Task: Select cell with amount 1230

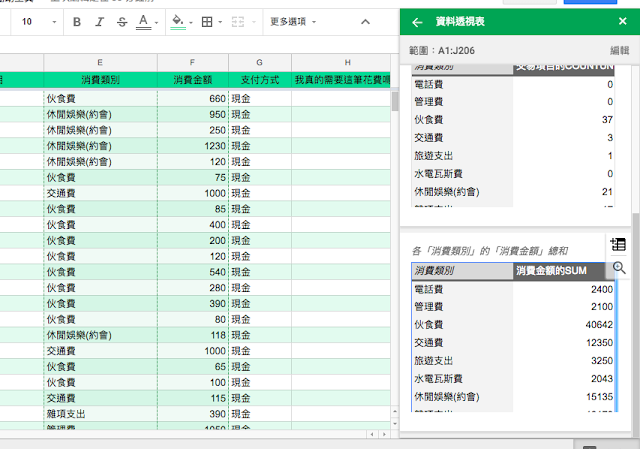Action: pyautogui.click(x=193, y=146)
